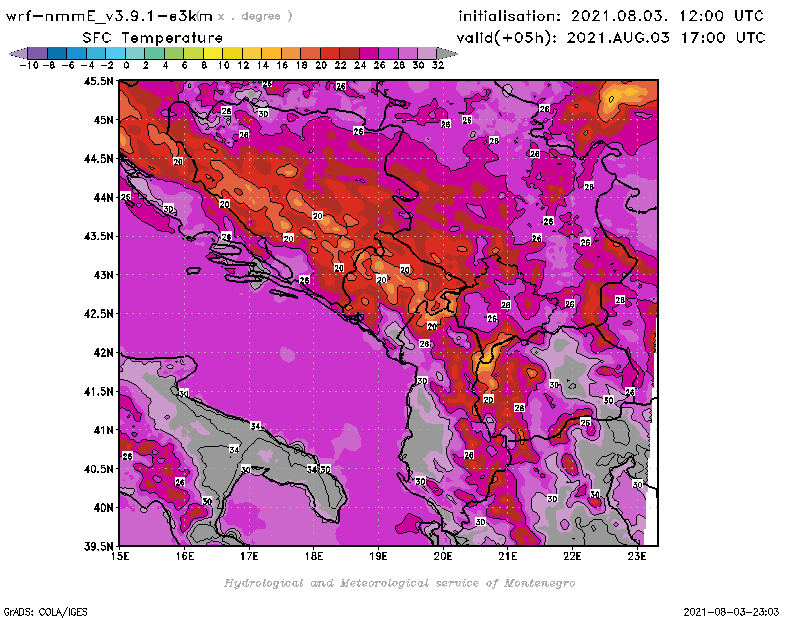Click the 44N latitude label
Image resolution: width=800 pixels, height=618 pixels.
(x=104, y=197)
